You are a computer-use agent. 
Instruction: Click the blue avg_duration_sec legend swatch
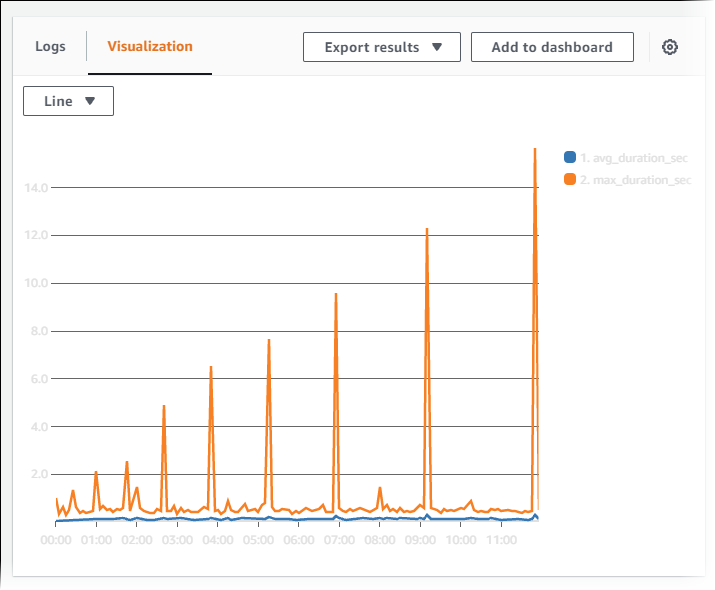tap(570, 157)
